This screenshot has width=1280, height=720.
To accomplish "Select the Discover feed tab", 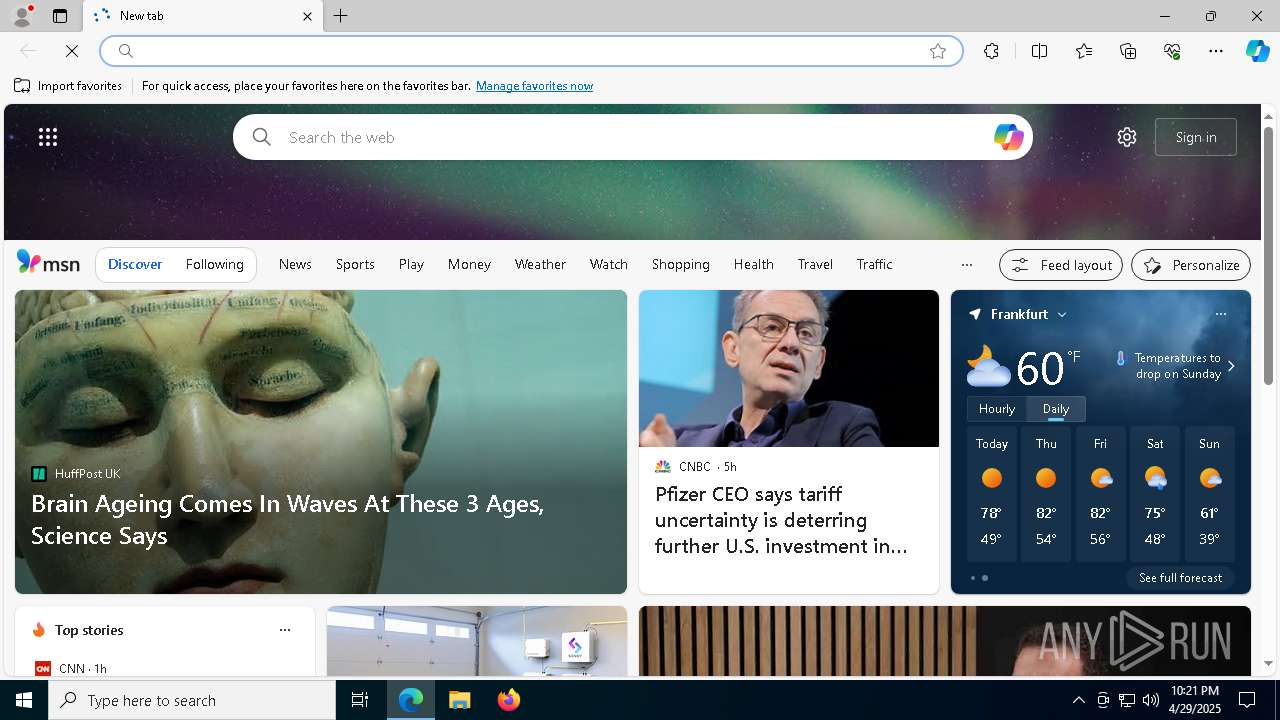I will 135,264.
